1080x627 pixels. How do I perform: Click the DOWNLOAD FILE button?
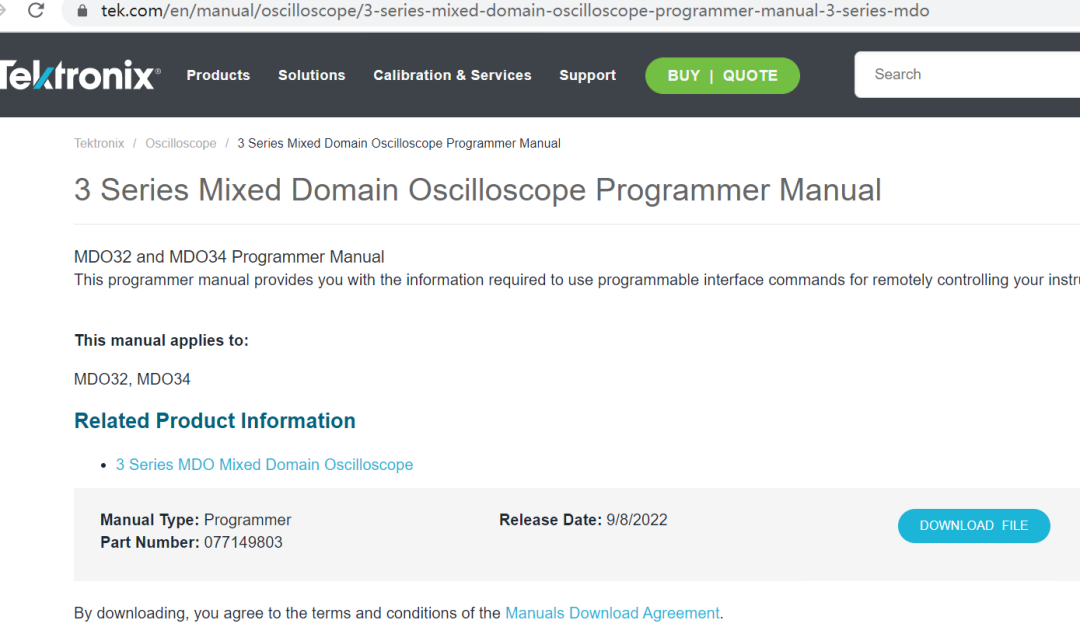[973, 526]
